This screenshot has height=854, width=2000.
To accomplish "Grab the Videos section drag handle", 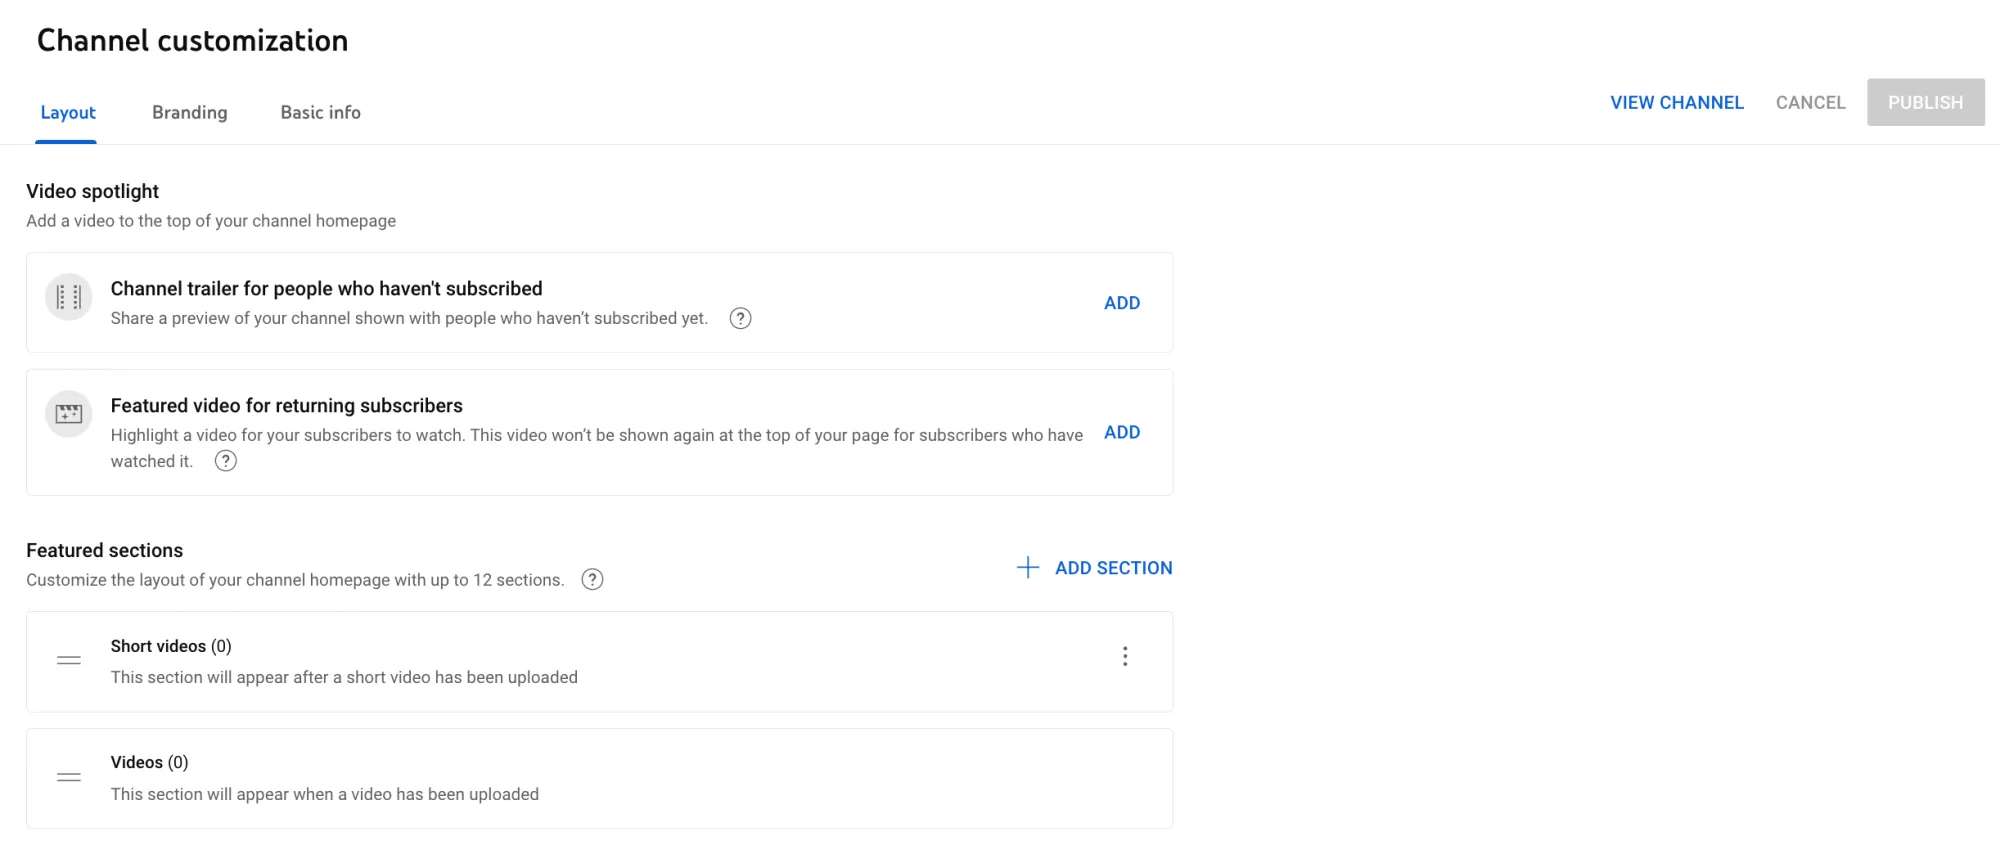I will point(69,777).
